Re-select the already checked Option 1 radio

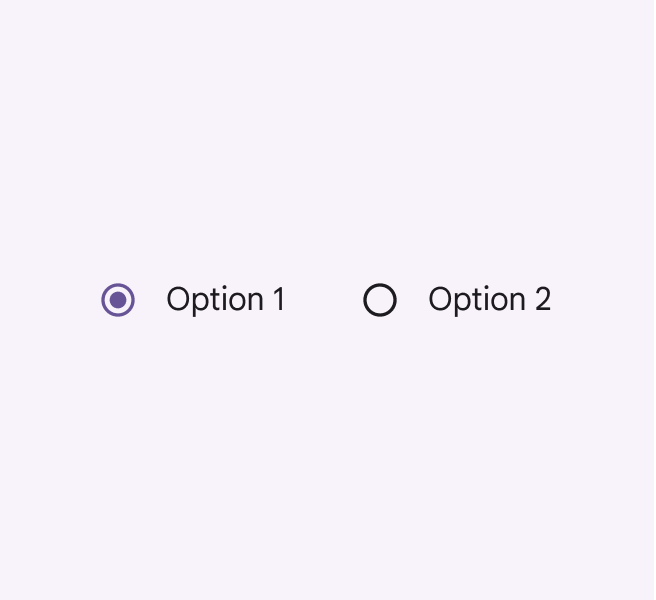(118, 300)
